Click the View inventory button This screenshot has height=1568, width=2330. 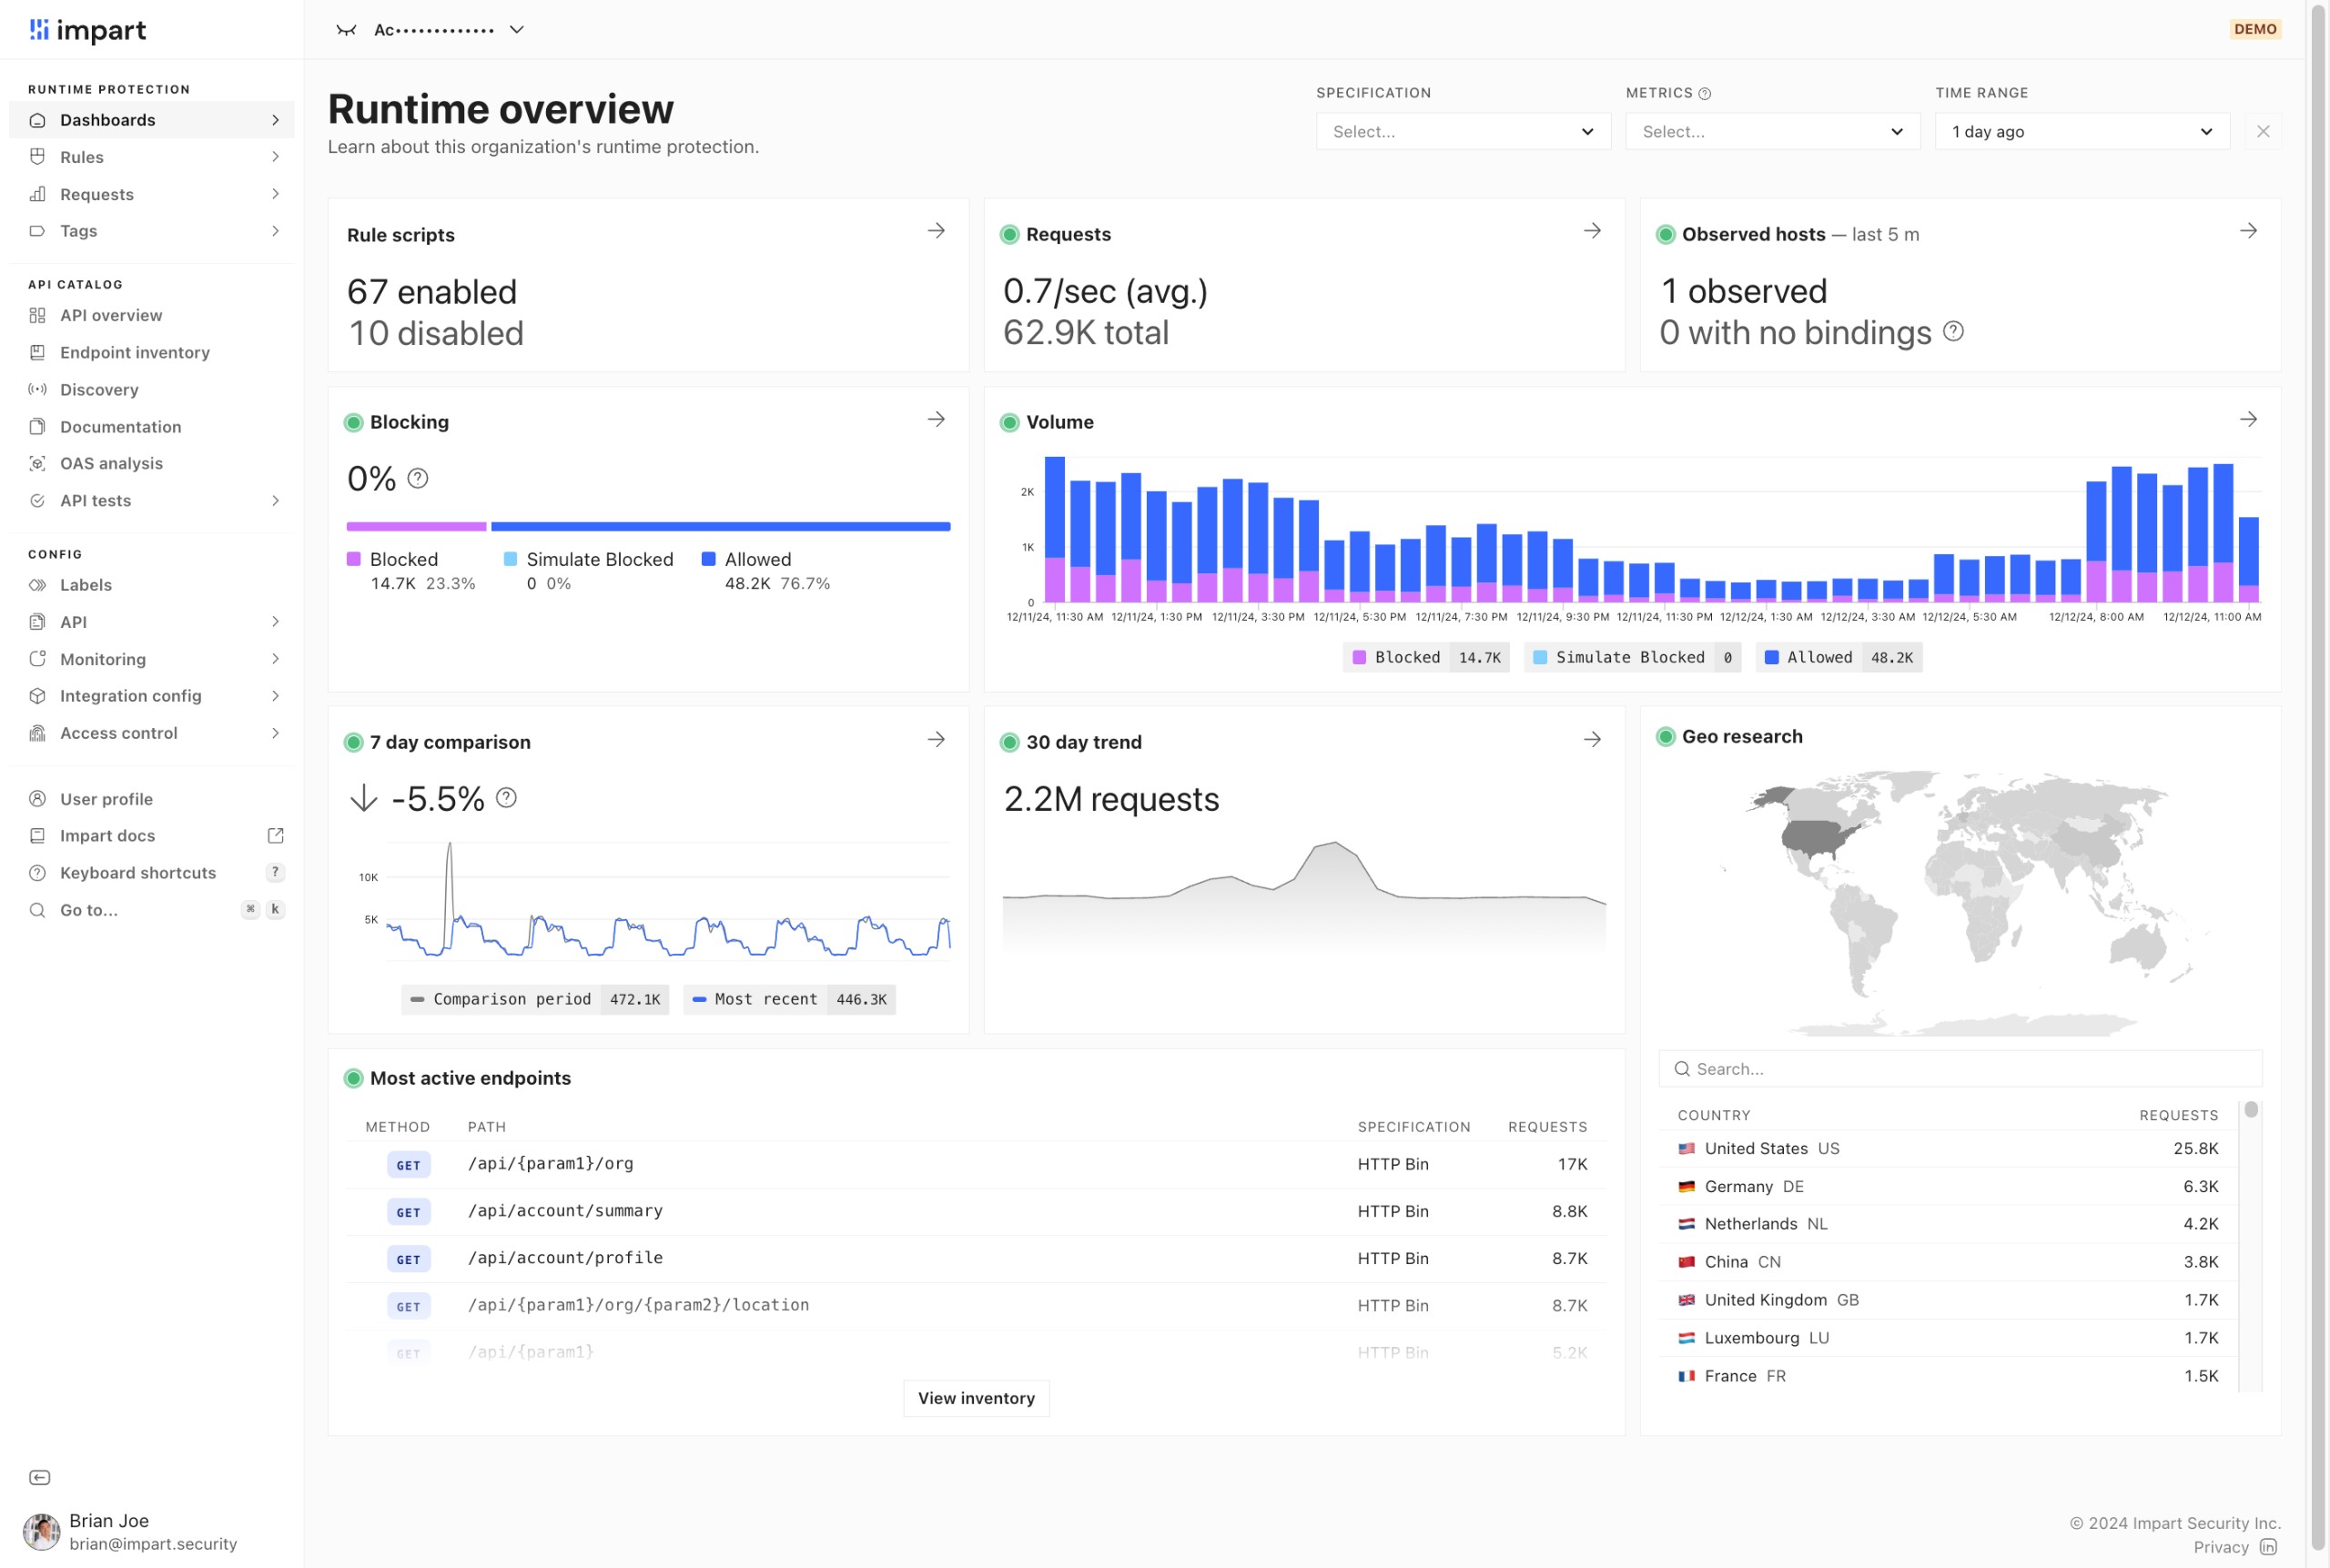[x=976, y=1398]
